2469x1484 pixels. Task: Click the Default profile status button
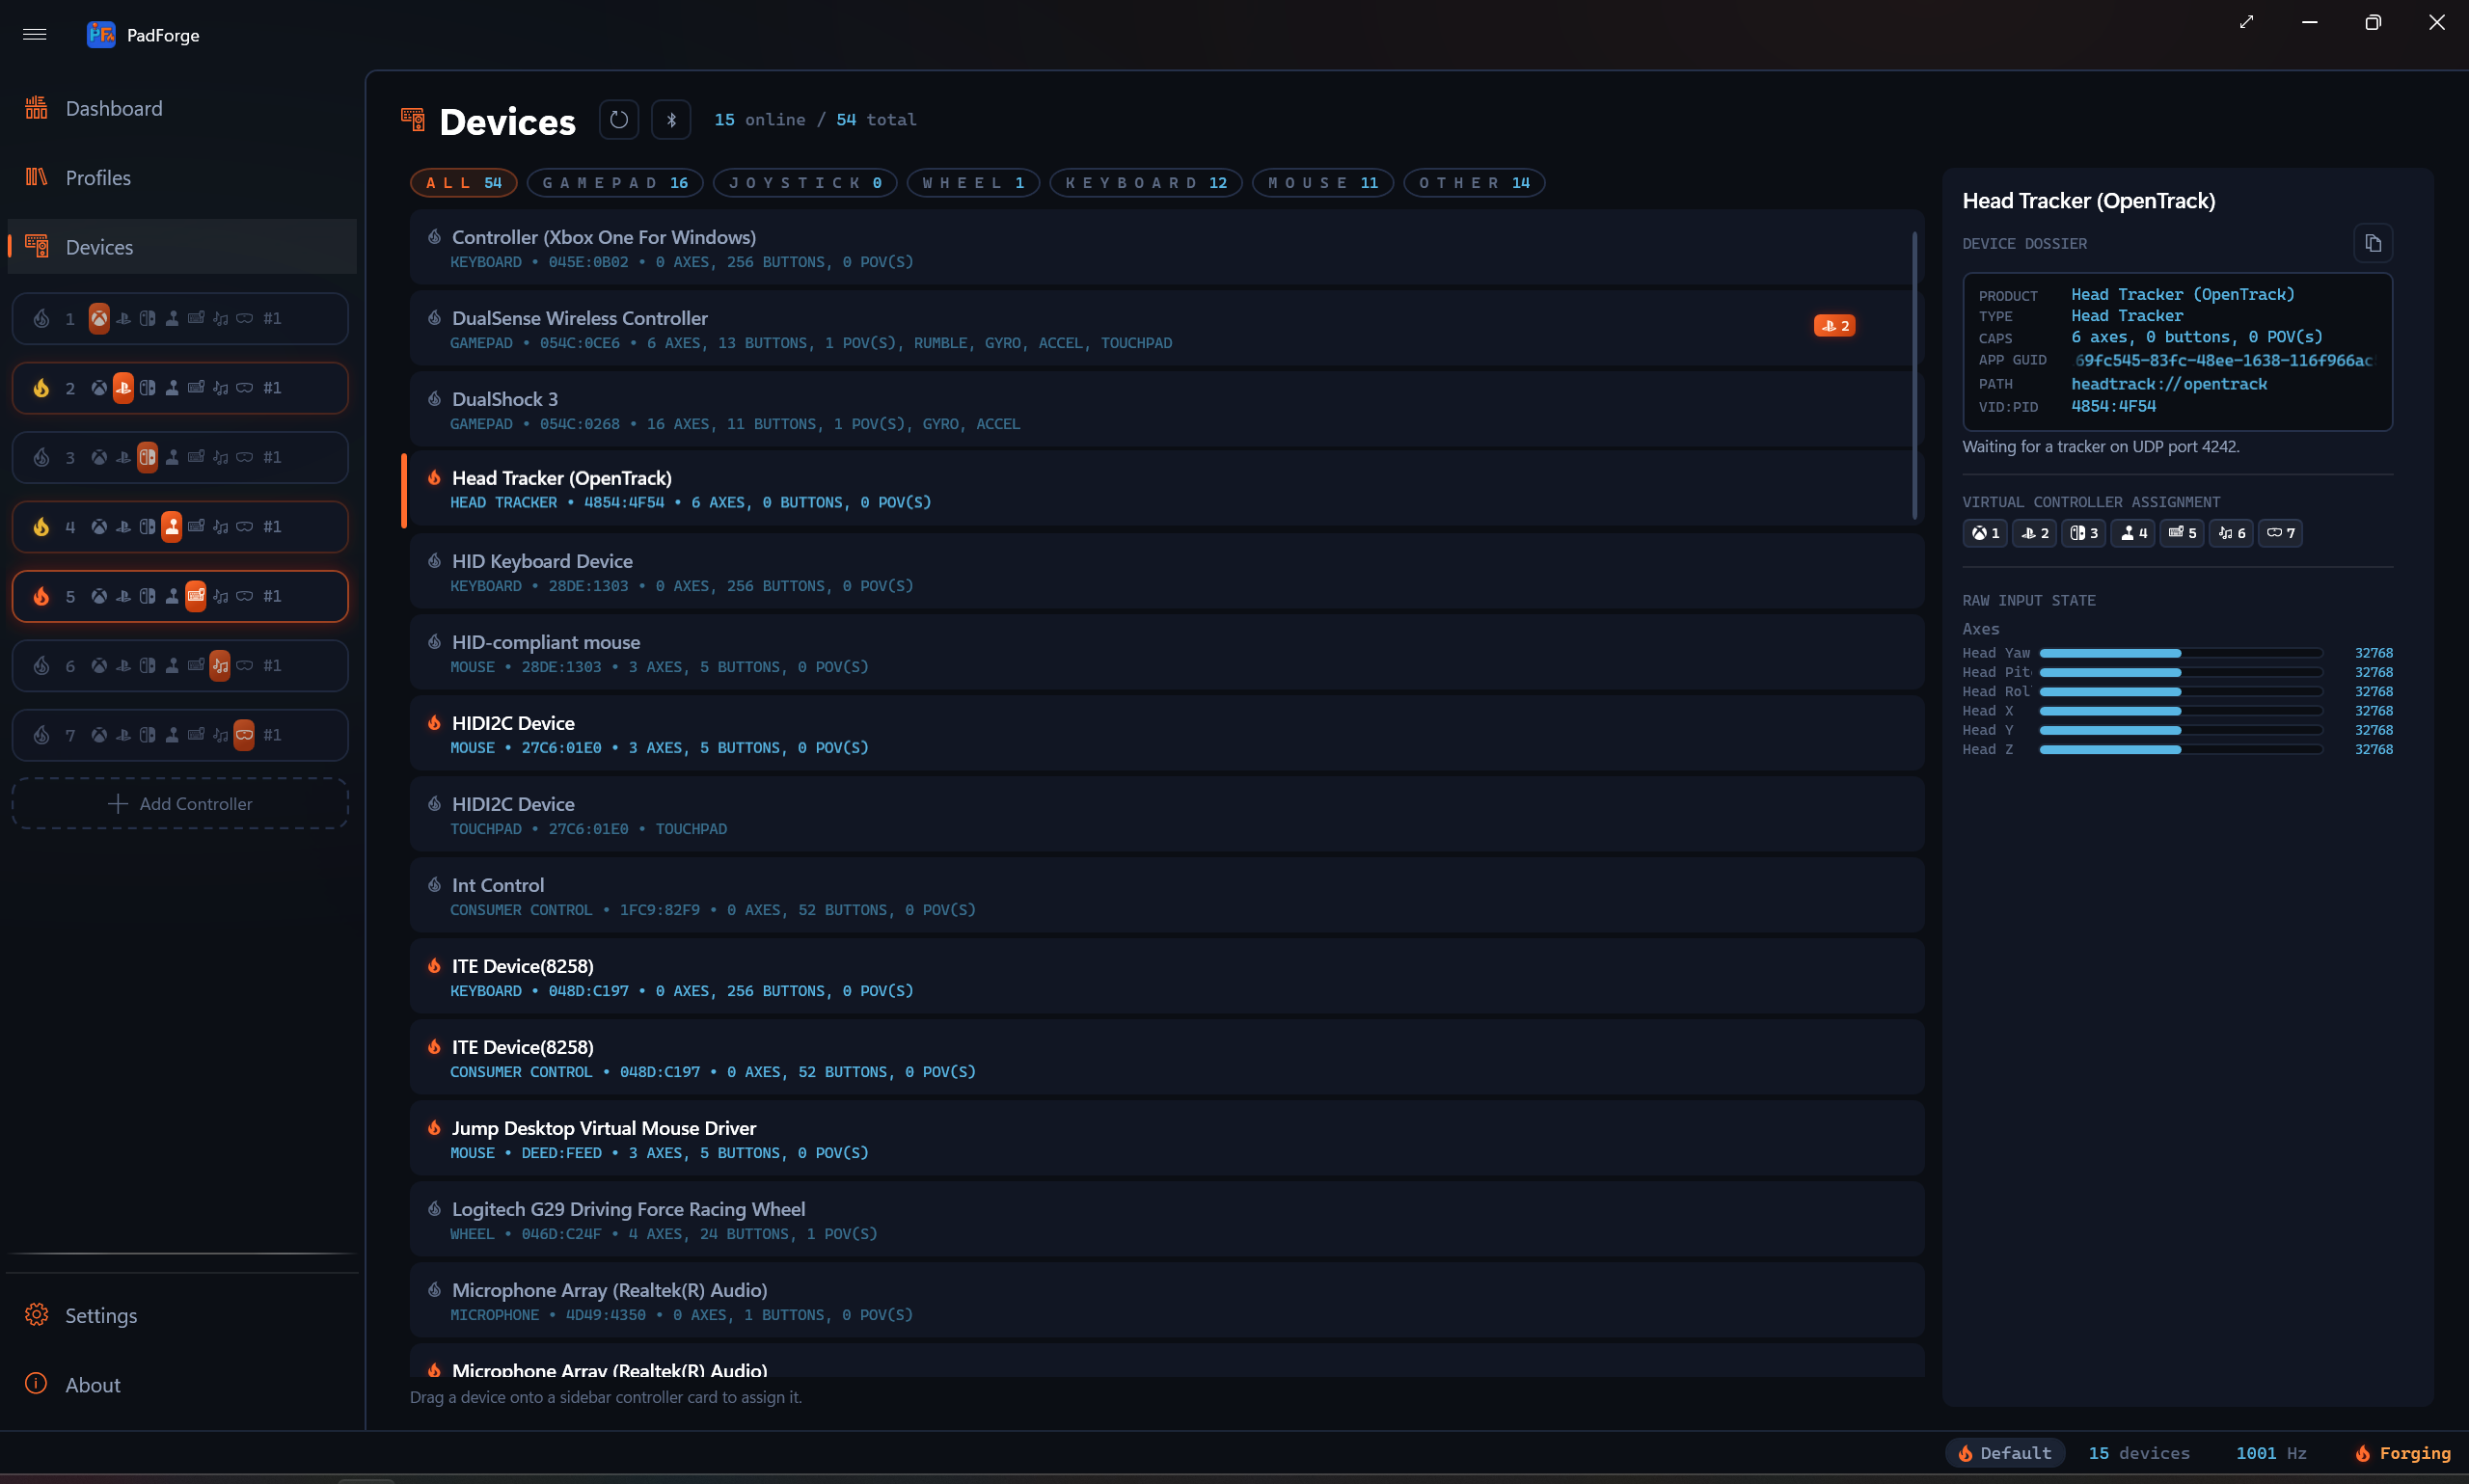coord(2005,1453)
